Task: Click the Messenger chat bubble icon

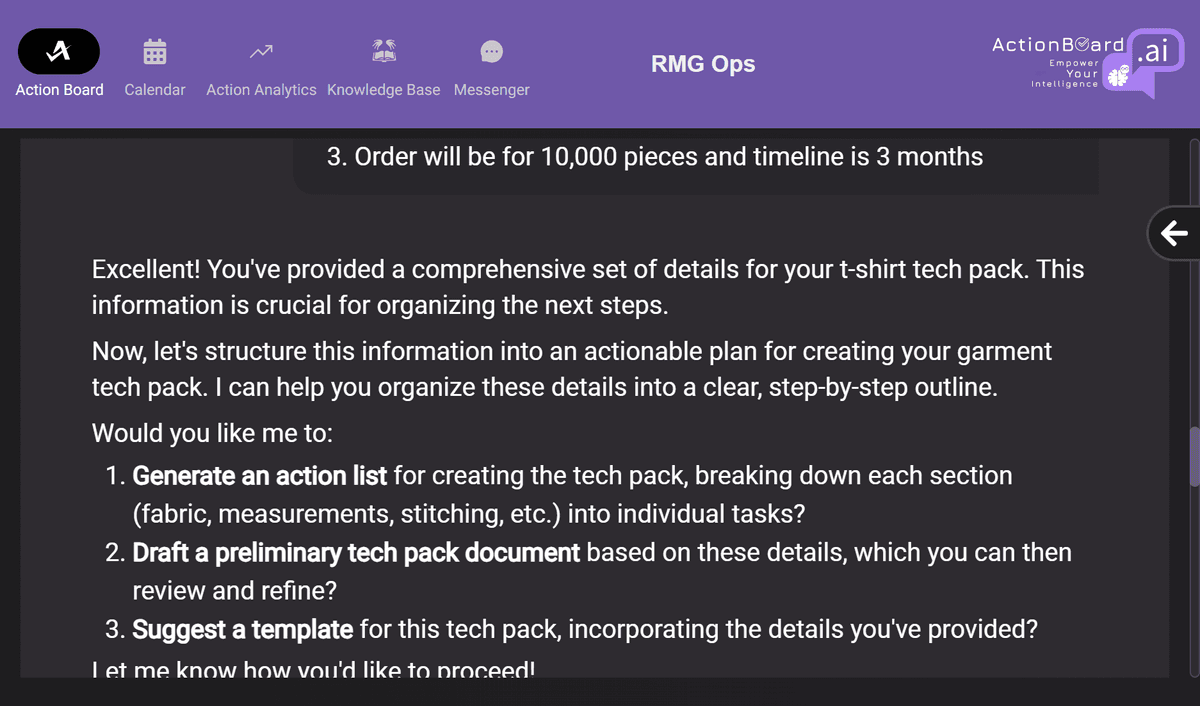Action: point(492,51)
